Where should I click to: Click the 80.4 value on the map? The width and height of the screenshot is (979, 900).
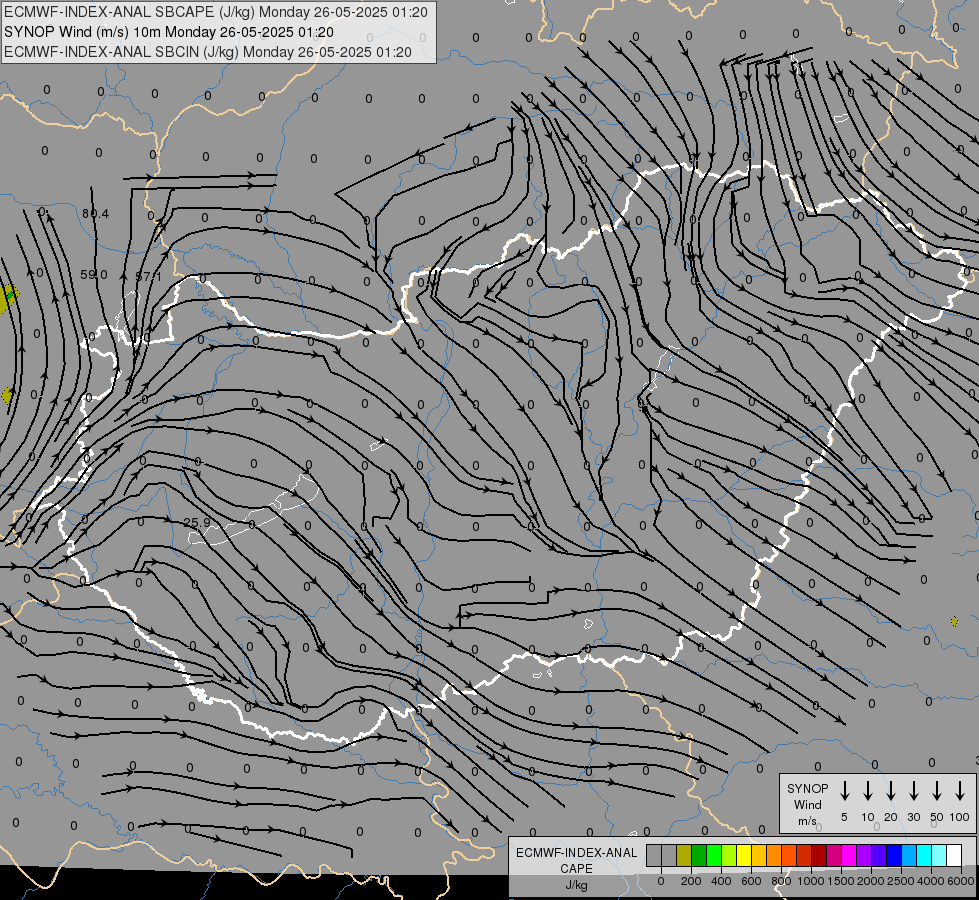pos(96,214)
